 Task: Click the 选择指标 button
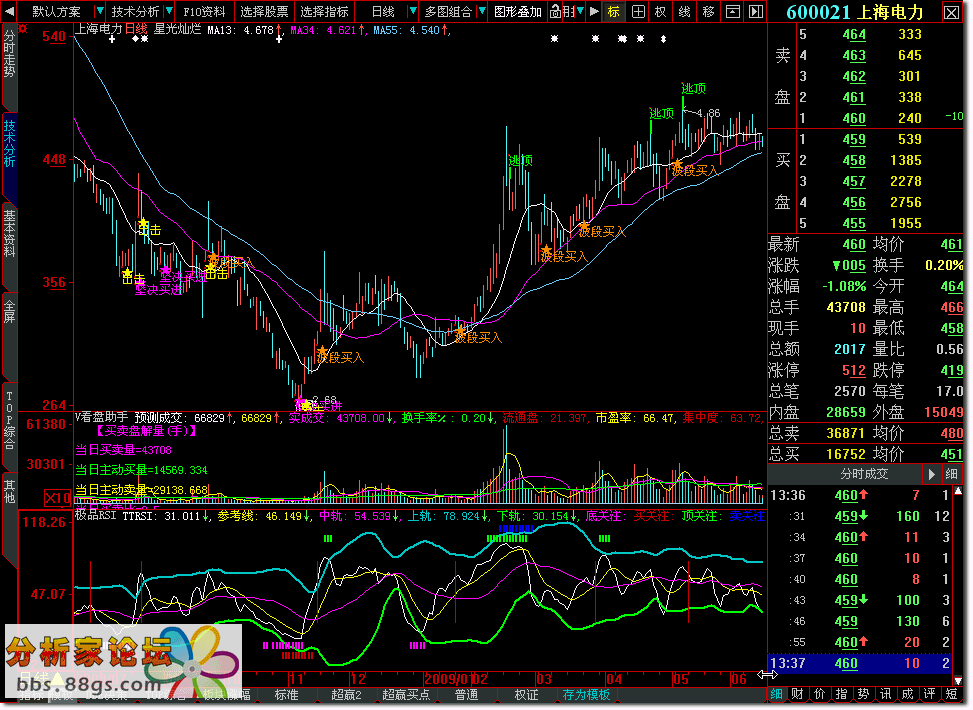tap(325, 11)
